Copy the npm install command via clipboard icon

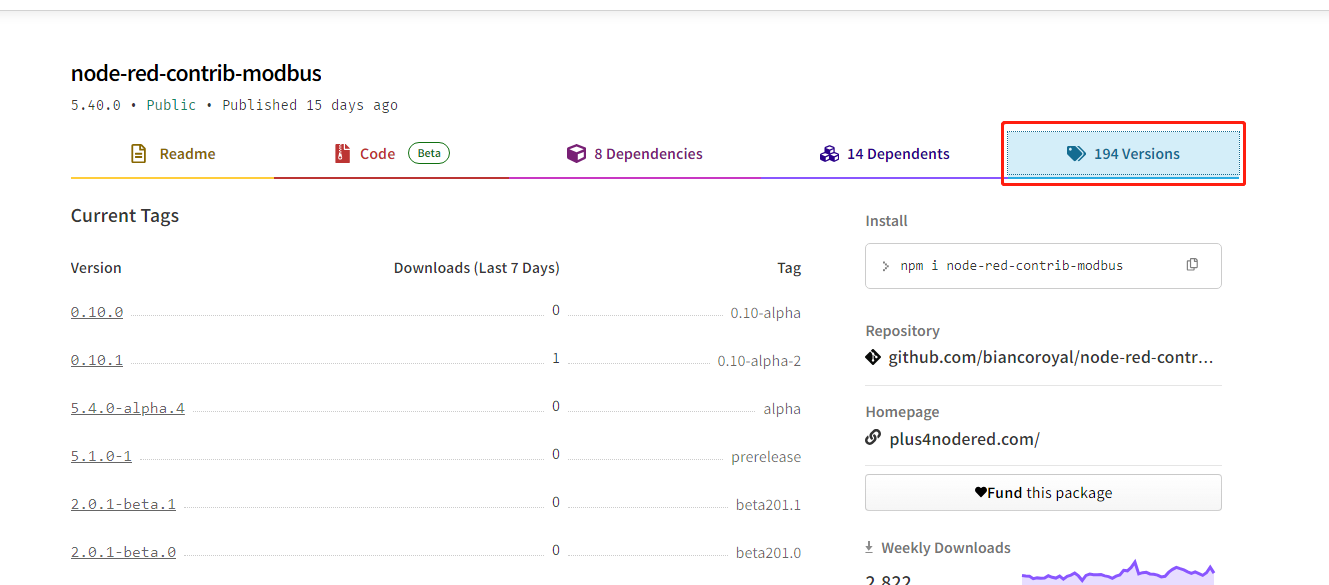tap(1192, 263)
